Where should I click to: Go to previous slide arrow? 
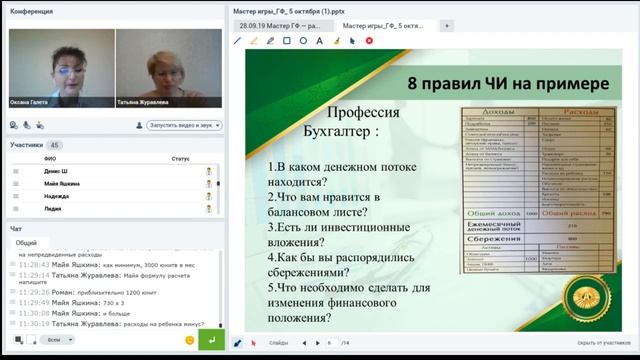[x=304, y=343]
